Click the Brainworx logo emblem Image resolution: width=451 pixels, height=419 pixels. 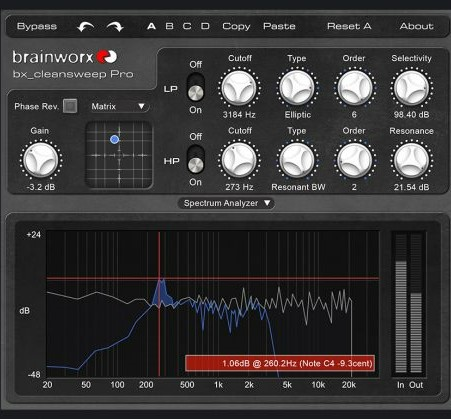click(107, 57)
